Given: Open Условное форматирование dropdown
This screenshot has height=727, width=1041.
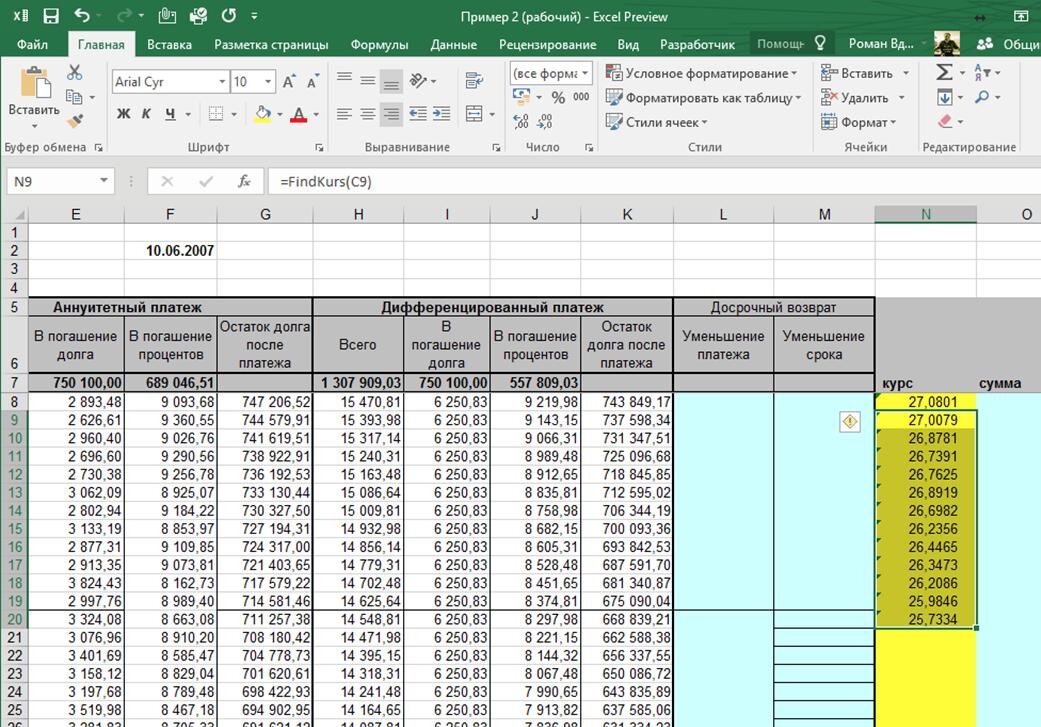Looking at the screenshot, I should (x=700, y=73).
